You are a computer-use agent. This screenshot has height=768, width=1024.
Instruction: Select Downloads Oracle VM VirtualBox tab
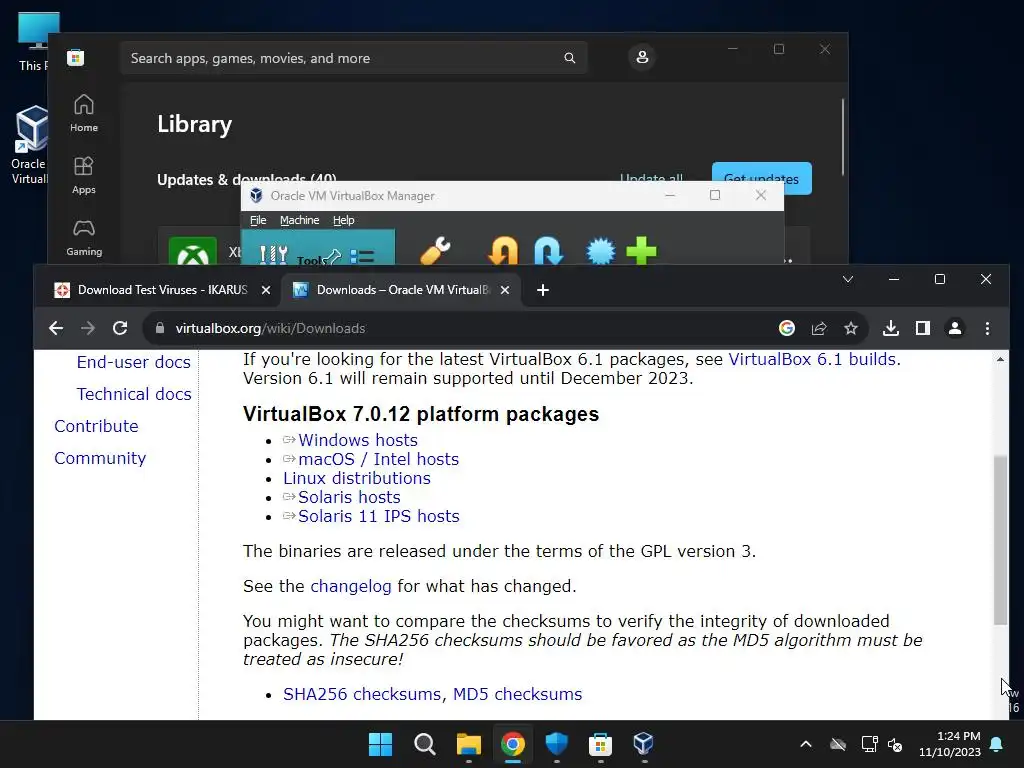tap(400, 290)
